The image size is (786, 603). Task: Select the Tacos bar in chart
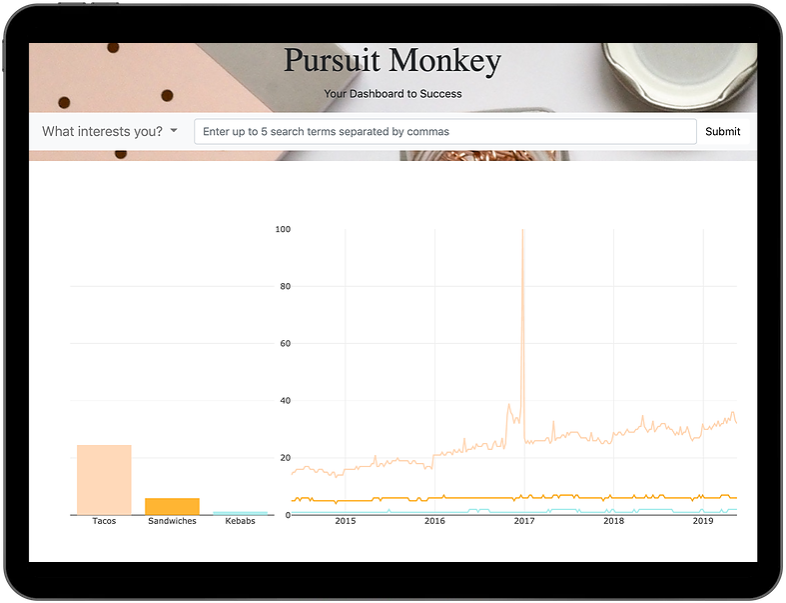104,480
